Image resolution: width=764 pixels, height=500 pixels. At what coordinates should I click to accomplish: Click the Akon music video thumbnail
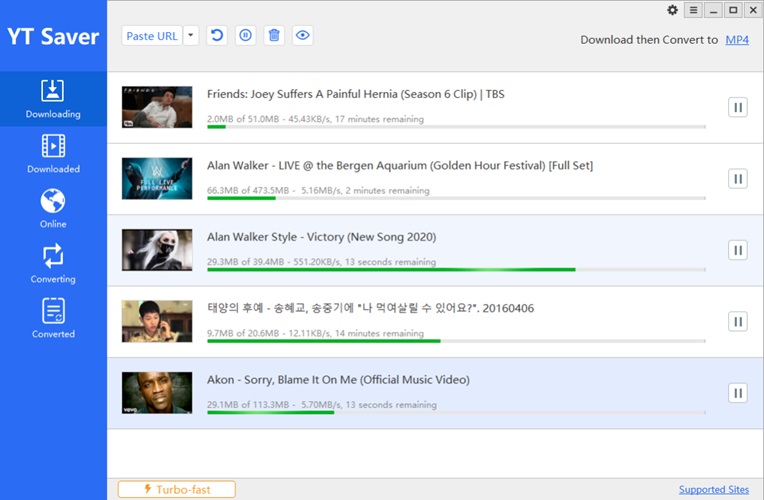pos(157,393)
